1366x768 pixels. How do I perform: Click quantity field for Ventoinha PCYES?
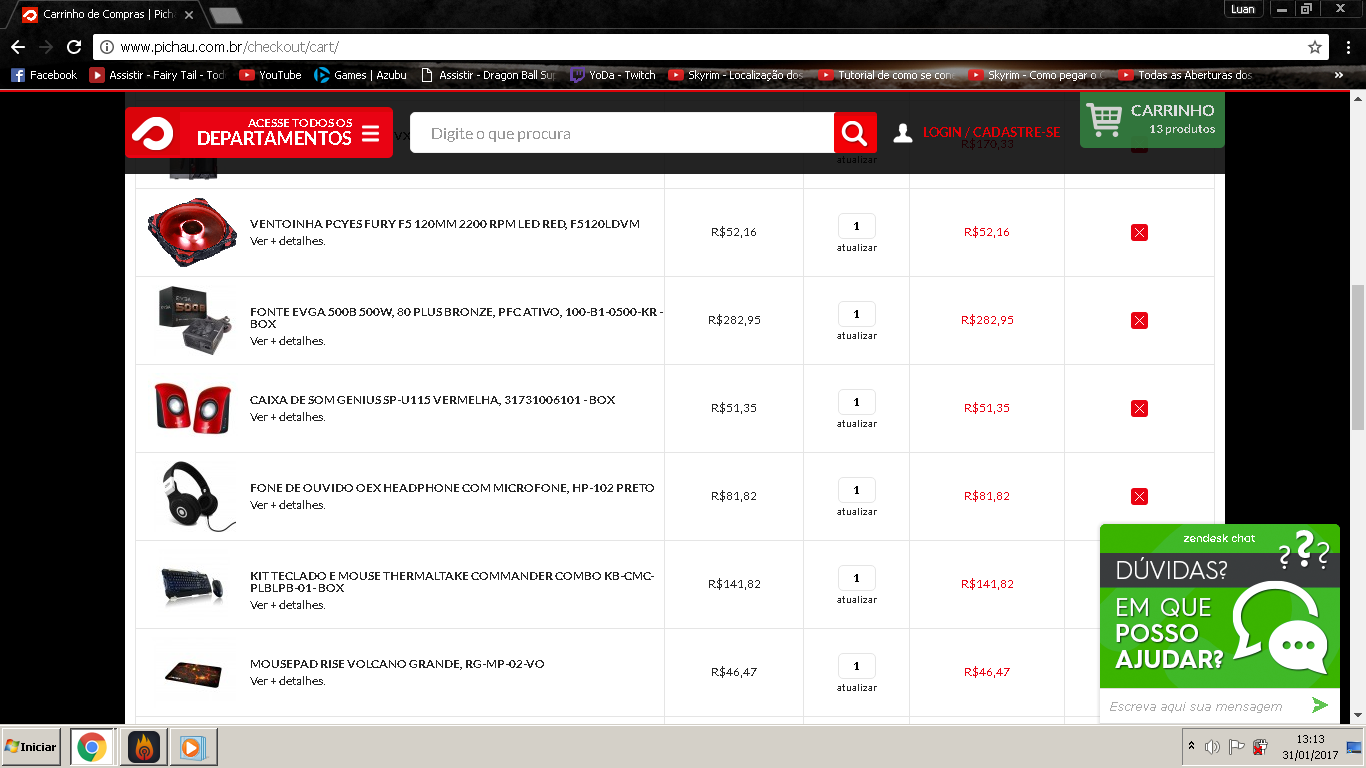pos(857,226)
